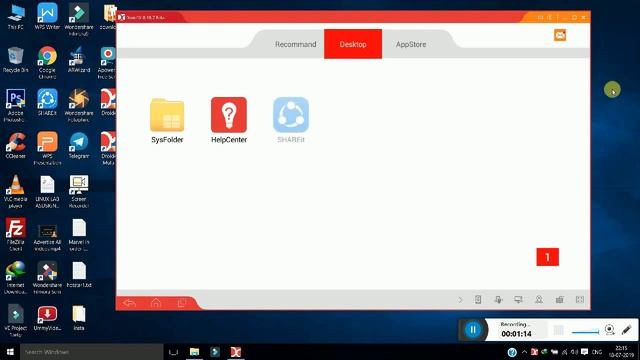Expand the emulator toolbar chevron
This screenshot has width=640, height=360.
[460, 300]
